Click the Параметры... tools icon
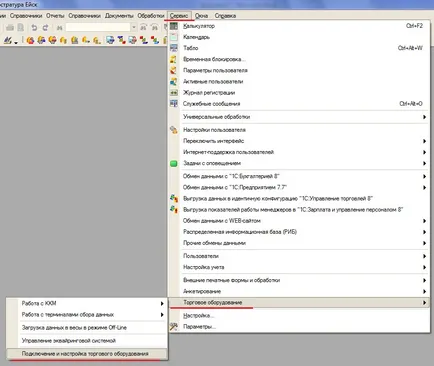 pos(174,327)
